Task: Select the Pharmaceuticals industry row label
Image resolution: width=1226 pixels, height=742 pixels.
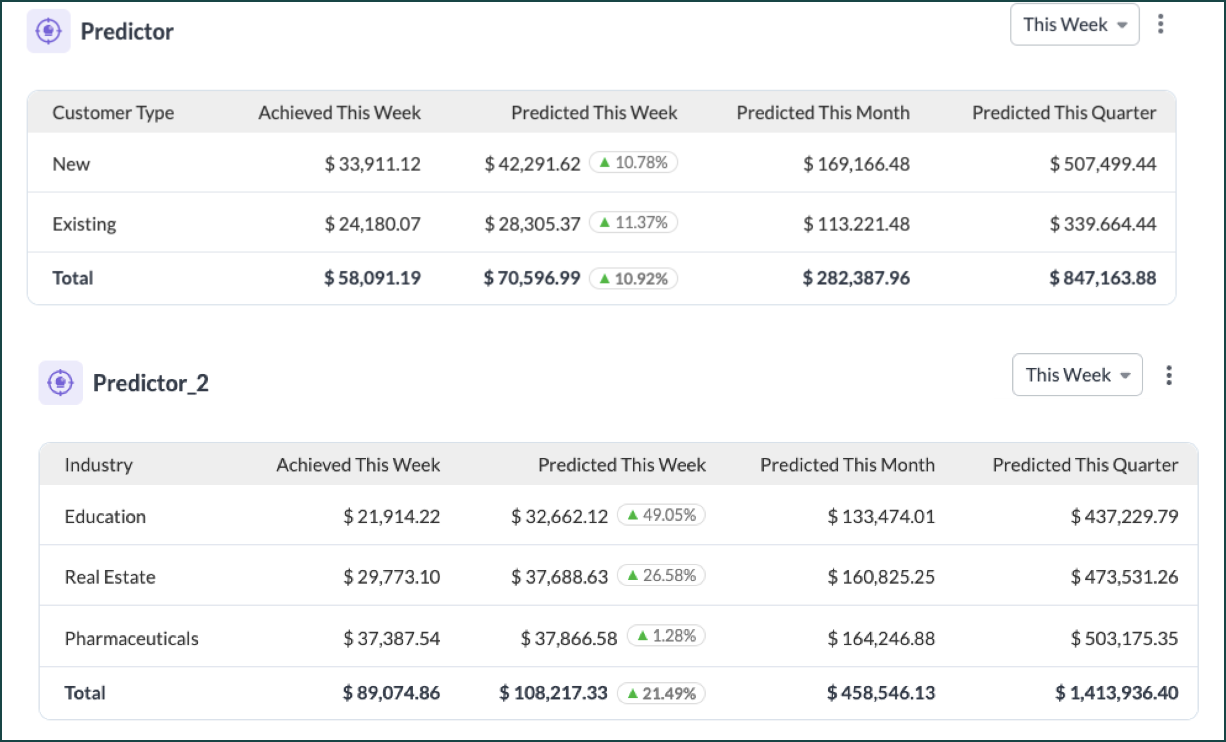Action: tap(131, 639)
